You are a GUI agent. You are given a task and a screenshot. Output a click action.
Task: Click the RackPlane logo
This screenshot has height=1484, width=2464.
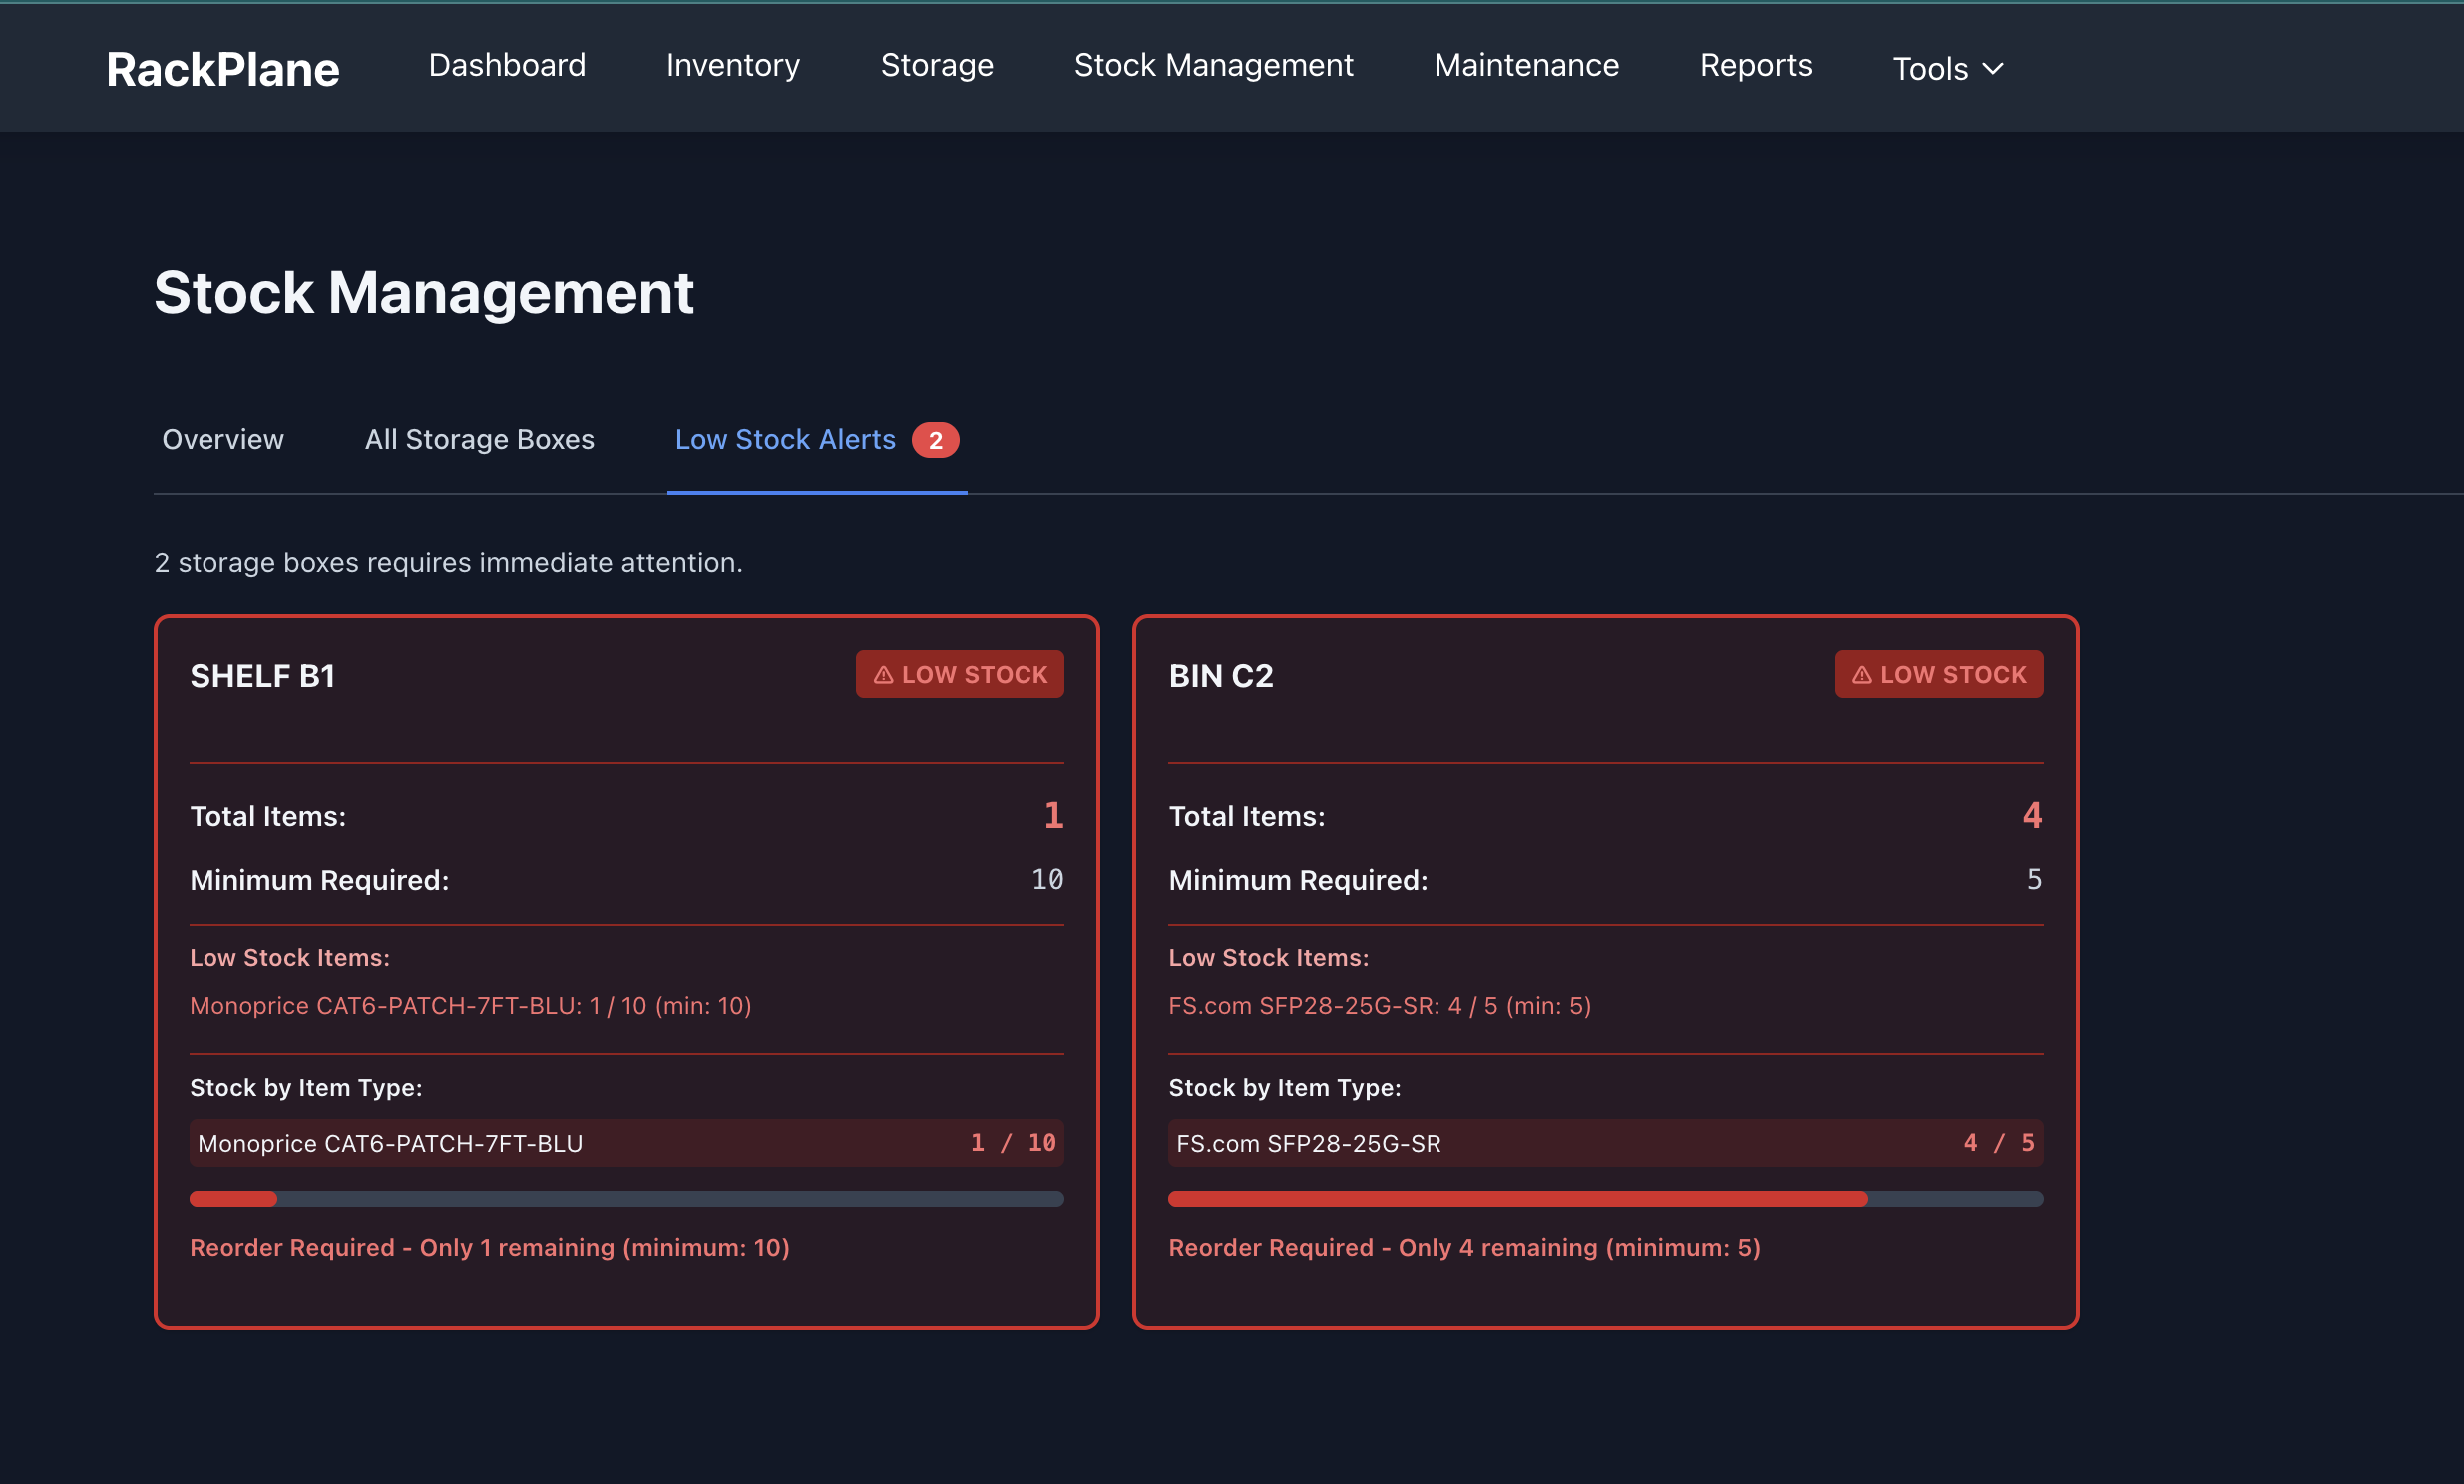222,69
